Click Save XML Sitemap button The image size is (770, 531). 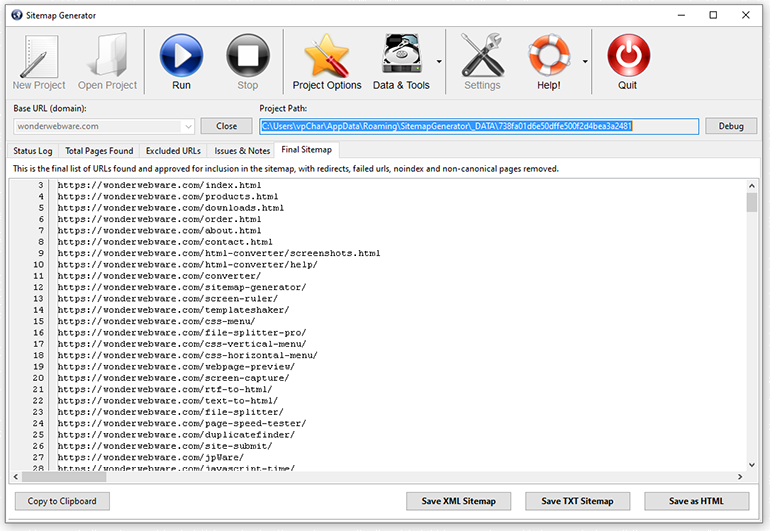pyautogui.click(x=458, y=501)
